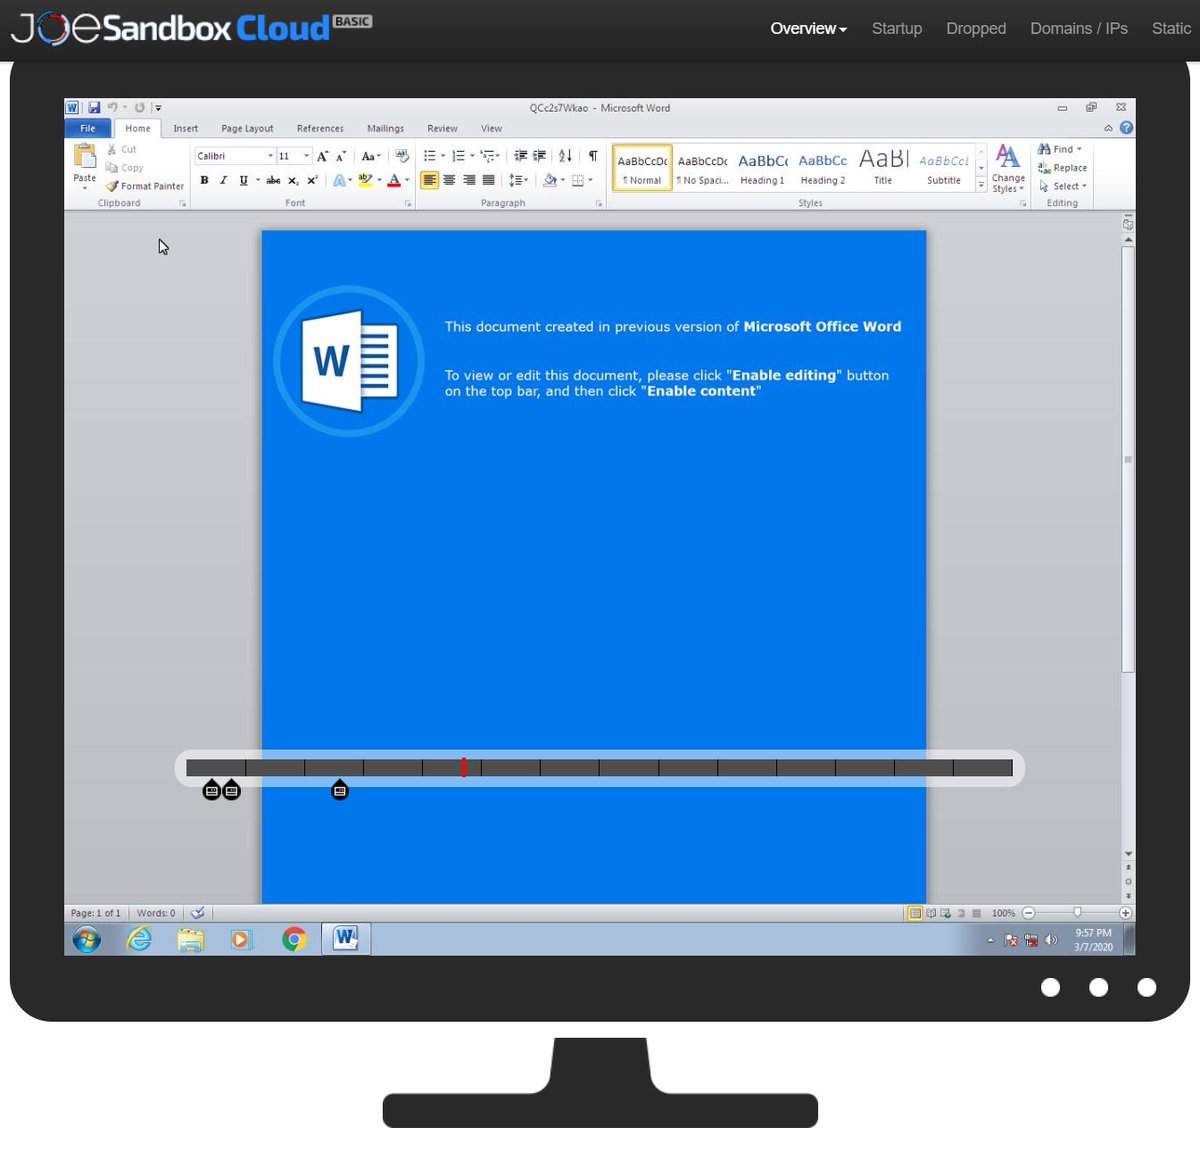Switch to the Mailings ribbon tab
Screen dimensions: 1200x1152
(x=385, y=128)
